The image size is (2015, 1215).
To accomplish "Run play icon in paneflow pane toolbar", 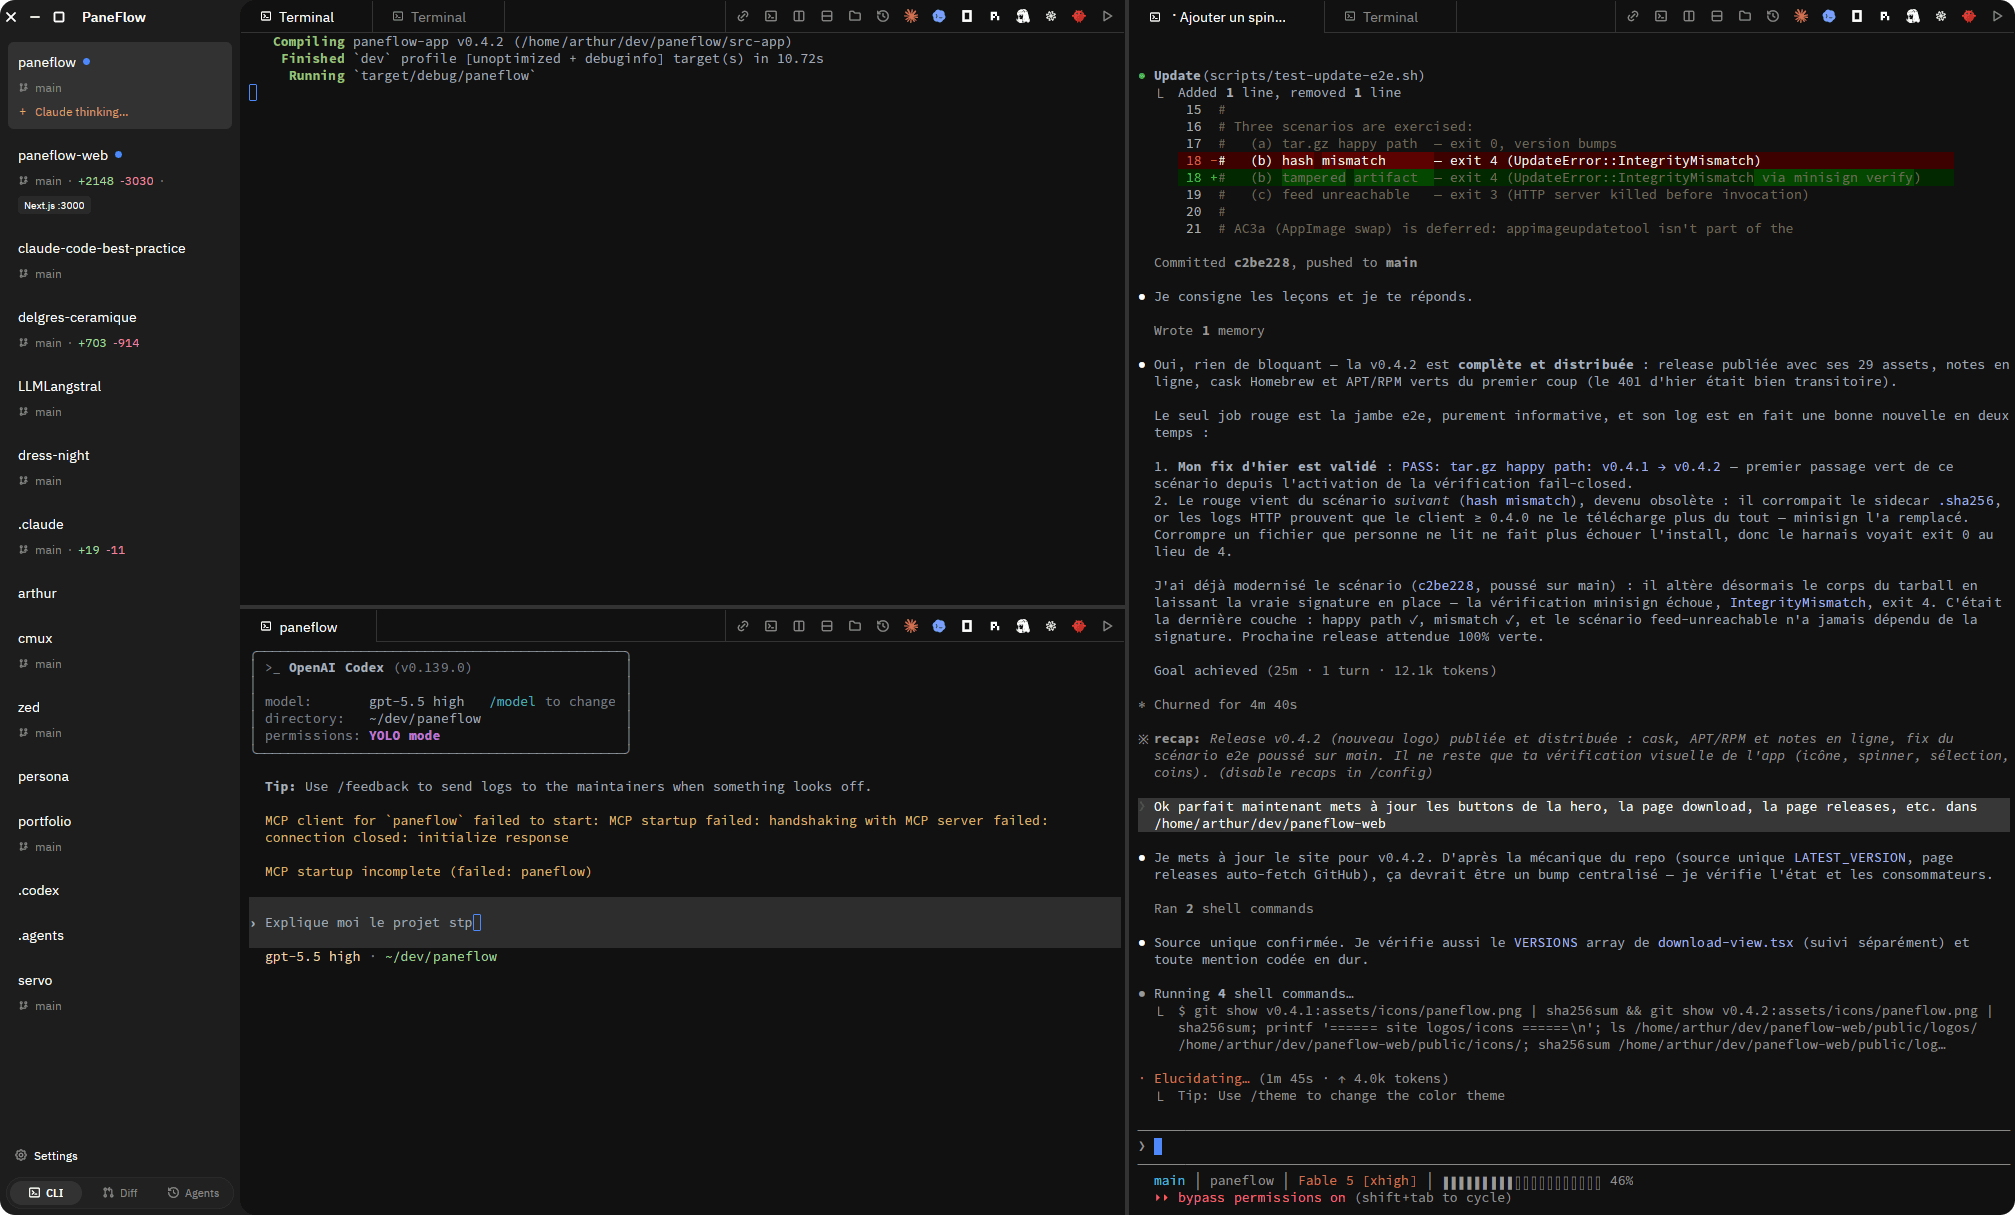I will coord(1107,627).
